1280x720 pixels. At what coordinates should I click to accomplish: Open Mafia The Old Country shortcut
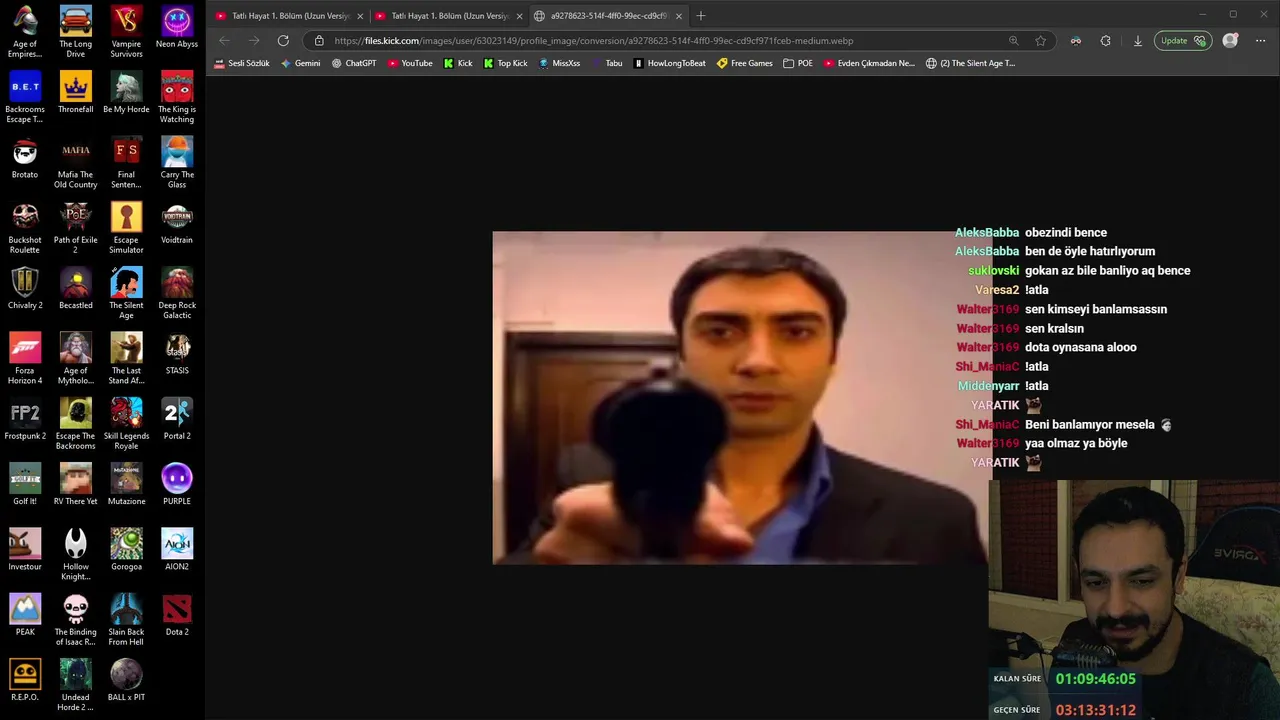click(x=75, y=162)
